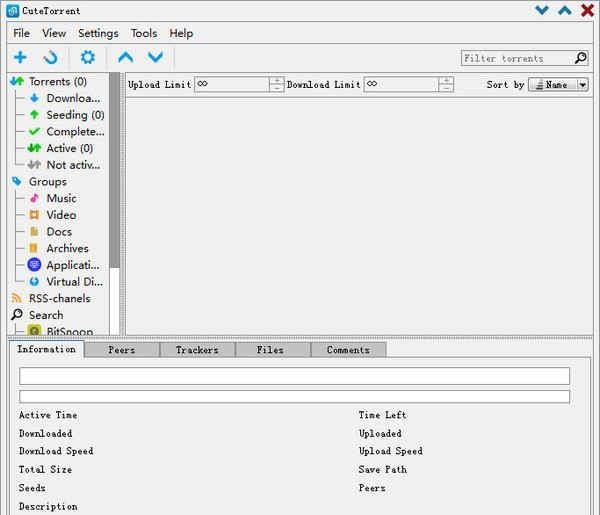Viewport: 600px width, 515px height.
Task: Click the Archives box icon
Action: [34, 248]
